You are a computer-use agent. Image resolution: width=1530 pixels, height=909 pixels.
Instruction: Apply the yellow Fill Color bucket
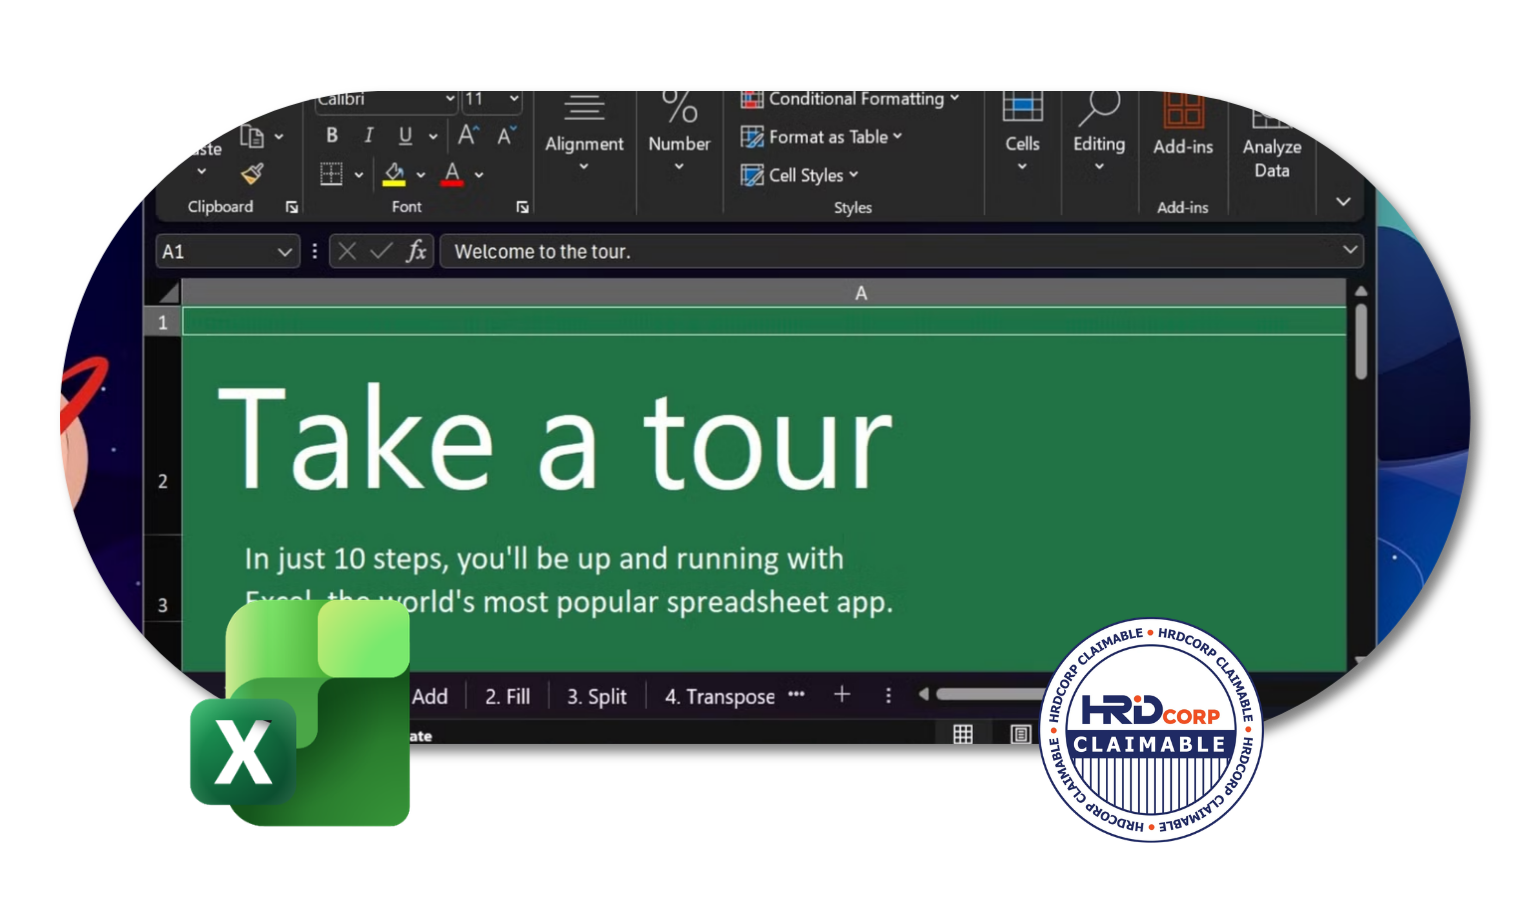395,174
